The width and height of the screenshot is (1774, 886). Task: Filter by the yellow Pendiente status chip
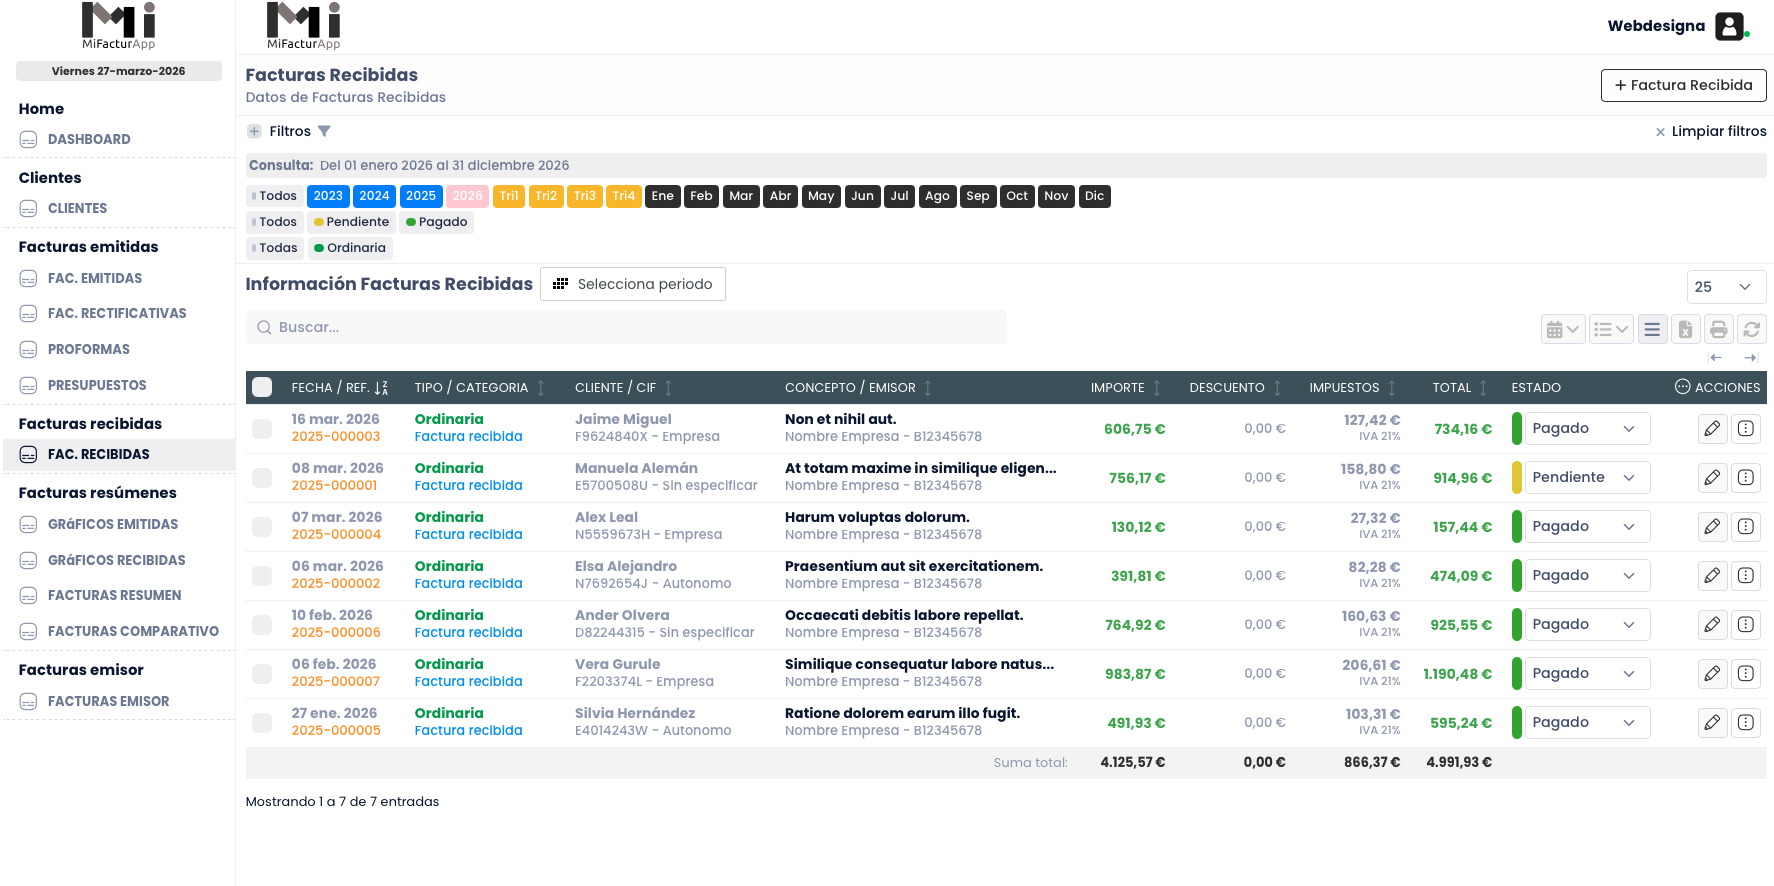[x=351, y=222]
